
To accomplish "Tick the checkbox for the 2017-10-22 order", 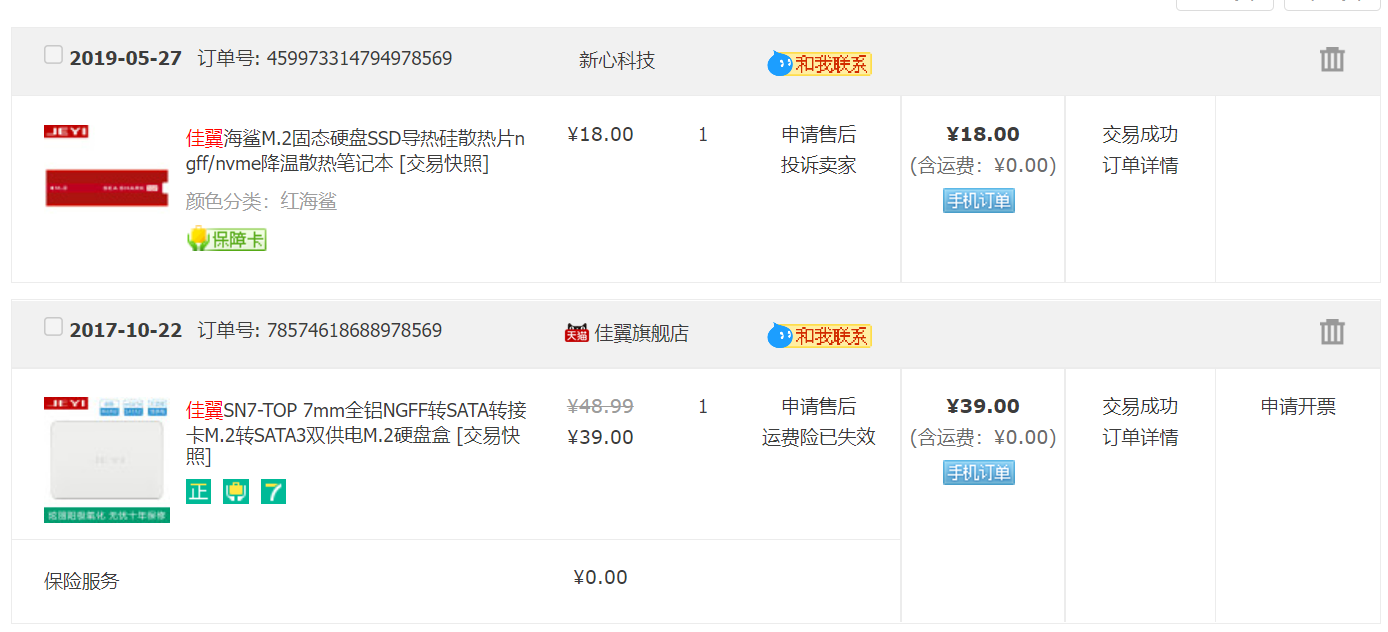I will (x=53, y=327).
